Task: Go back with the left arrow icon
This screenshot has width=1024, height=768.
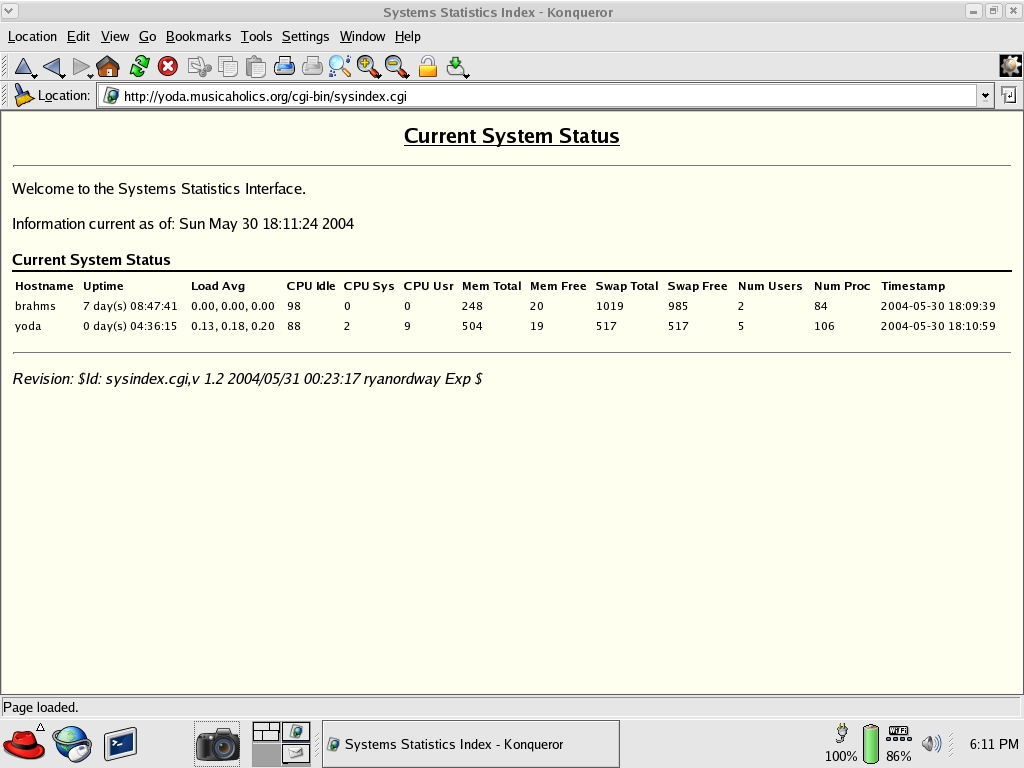Action: tap(52, 67)
